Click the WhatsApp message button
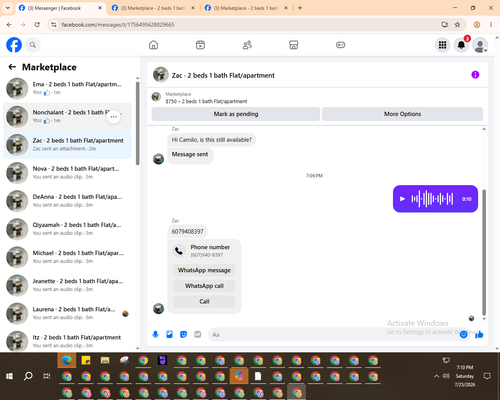This screenshot has height=400, width=500. 204,270
